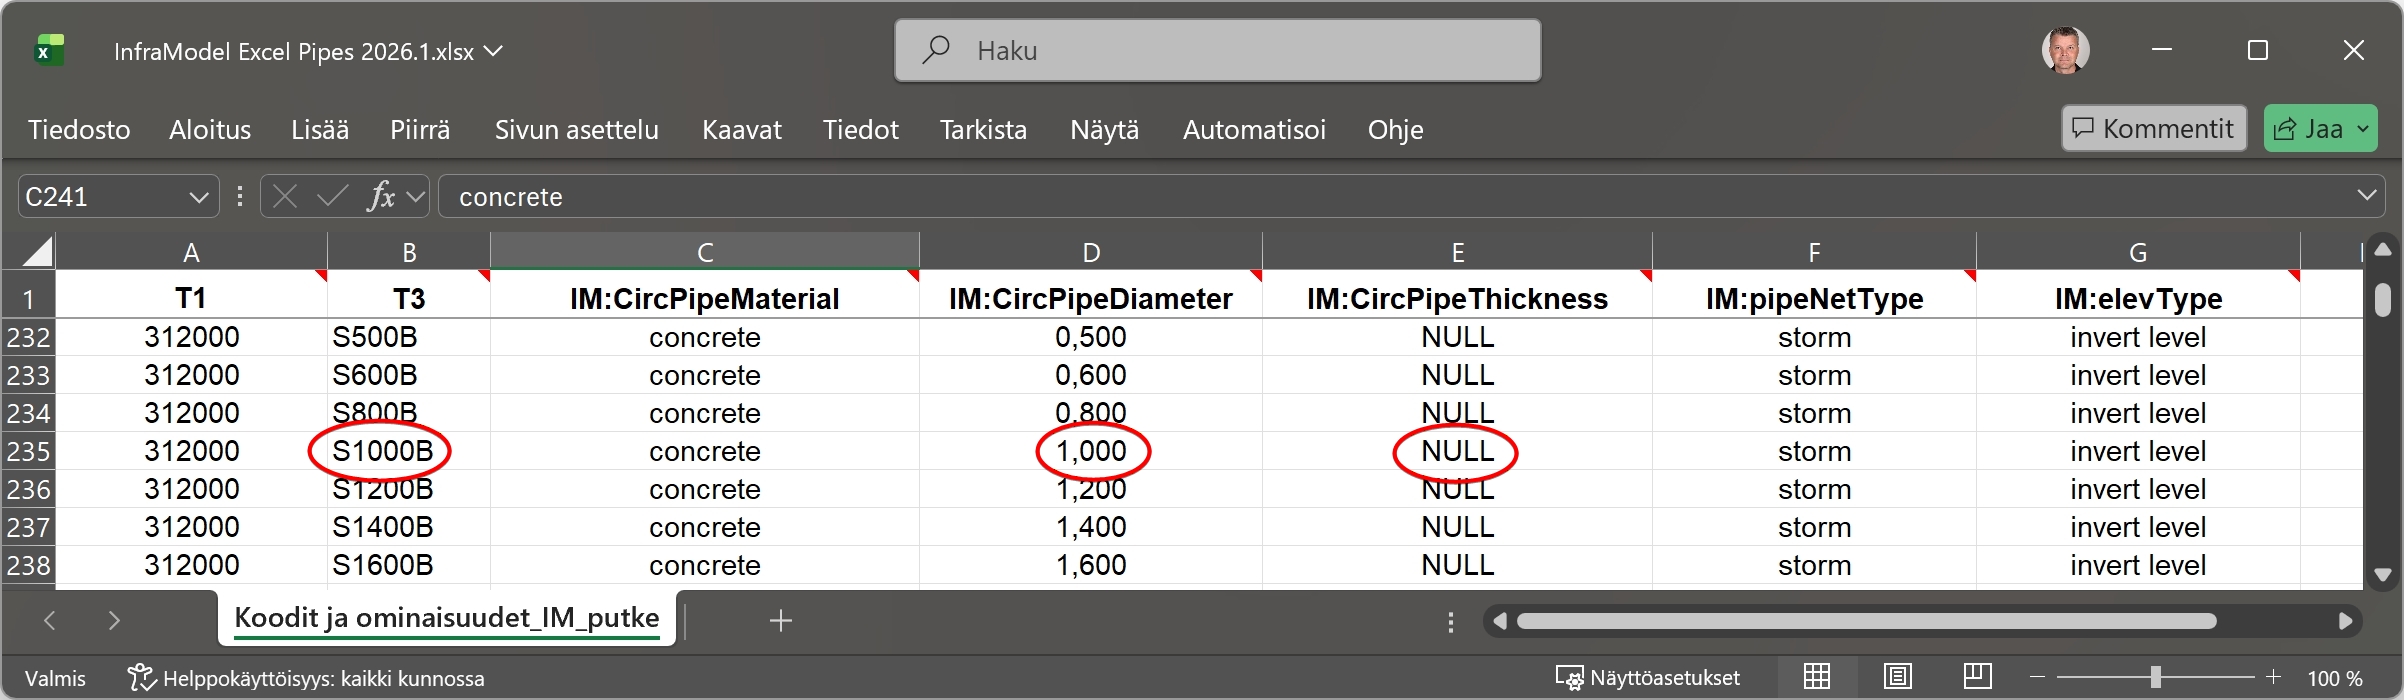Go to next sheet arrow
Screen dimensions: 2404x700
click(114, 621)
